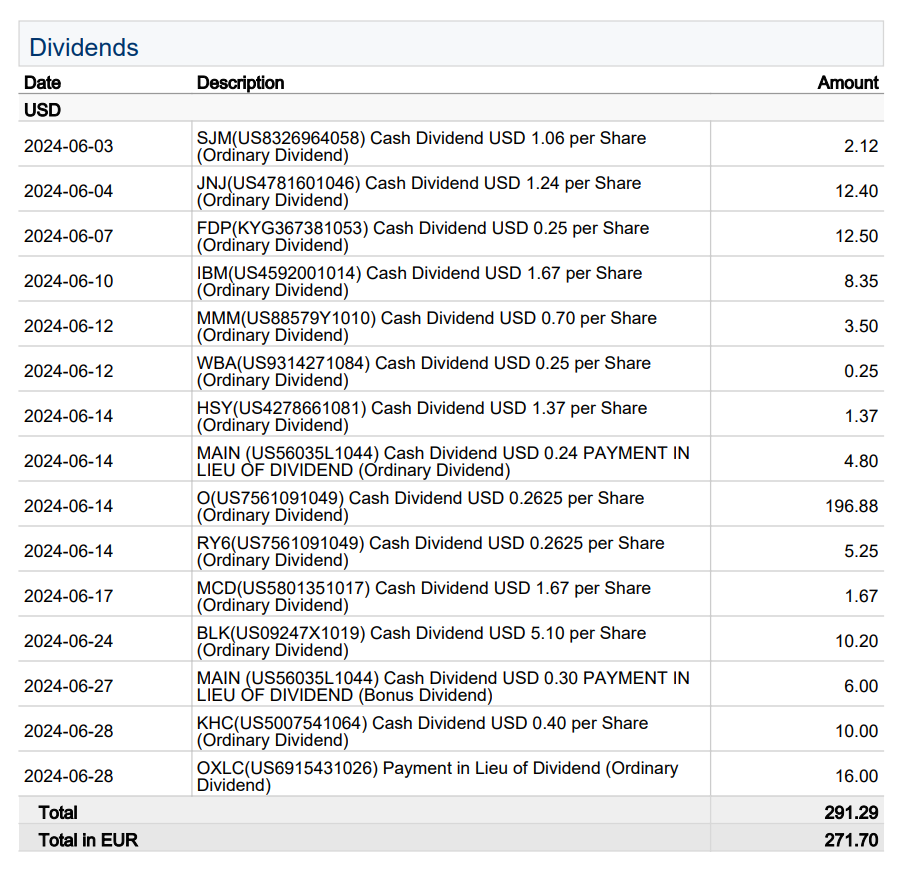Click the Amount column header
The image size is (915, 871).
[848, 83]
